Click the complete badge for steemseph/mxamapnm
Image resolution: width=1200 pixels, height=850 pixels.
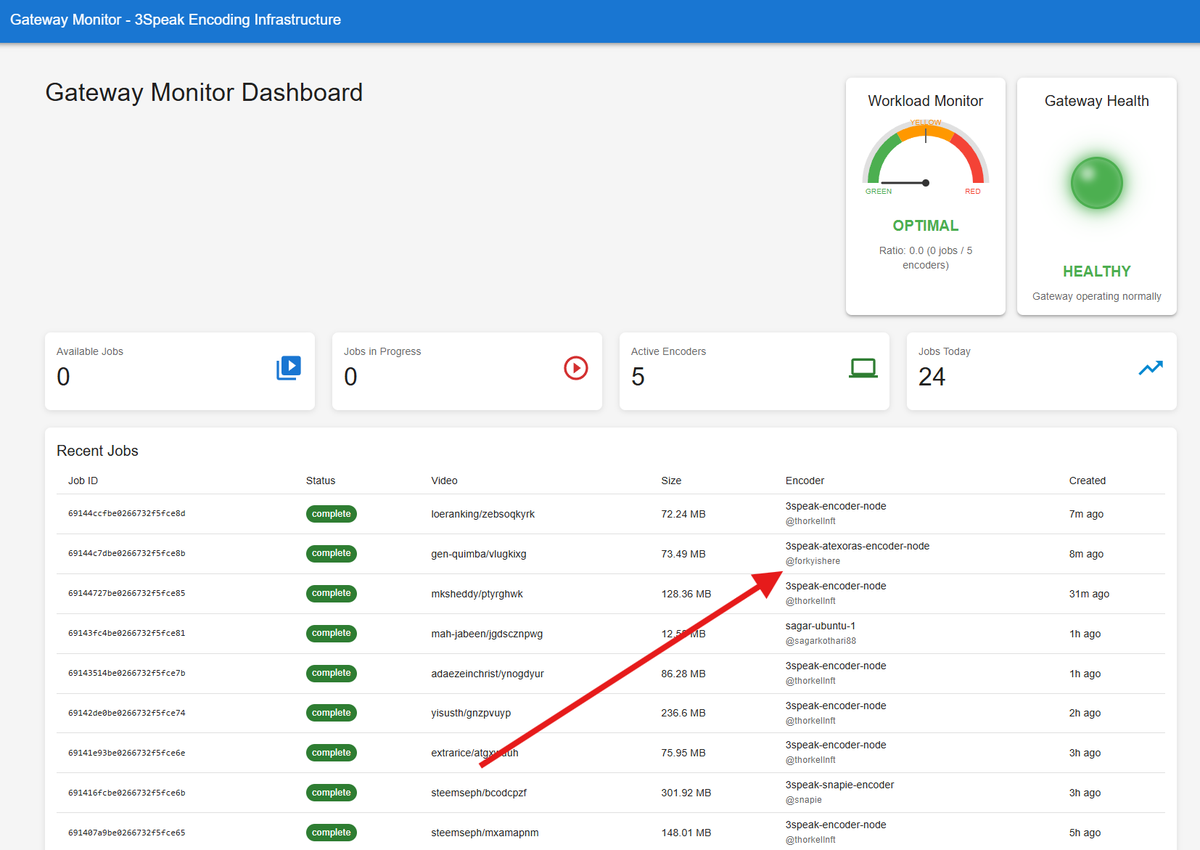(x=331, y=832)
